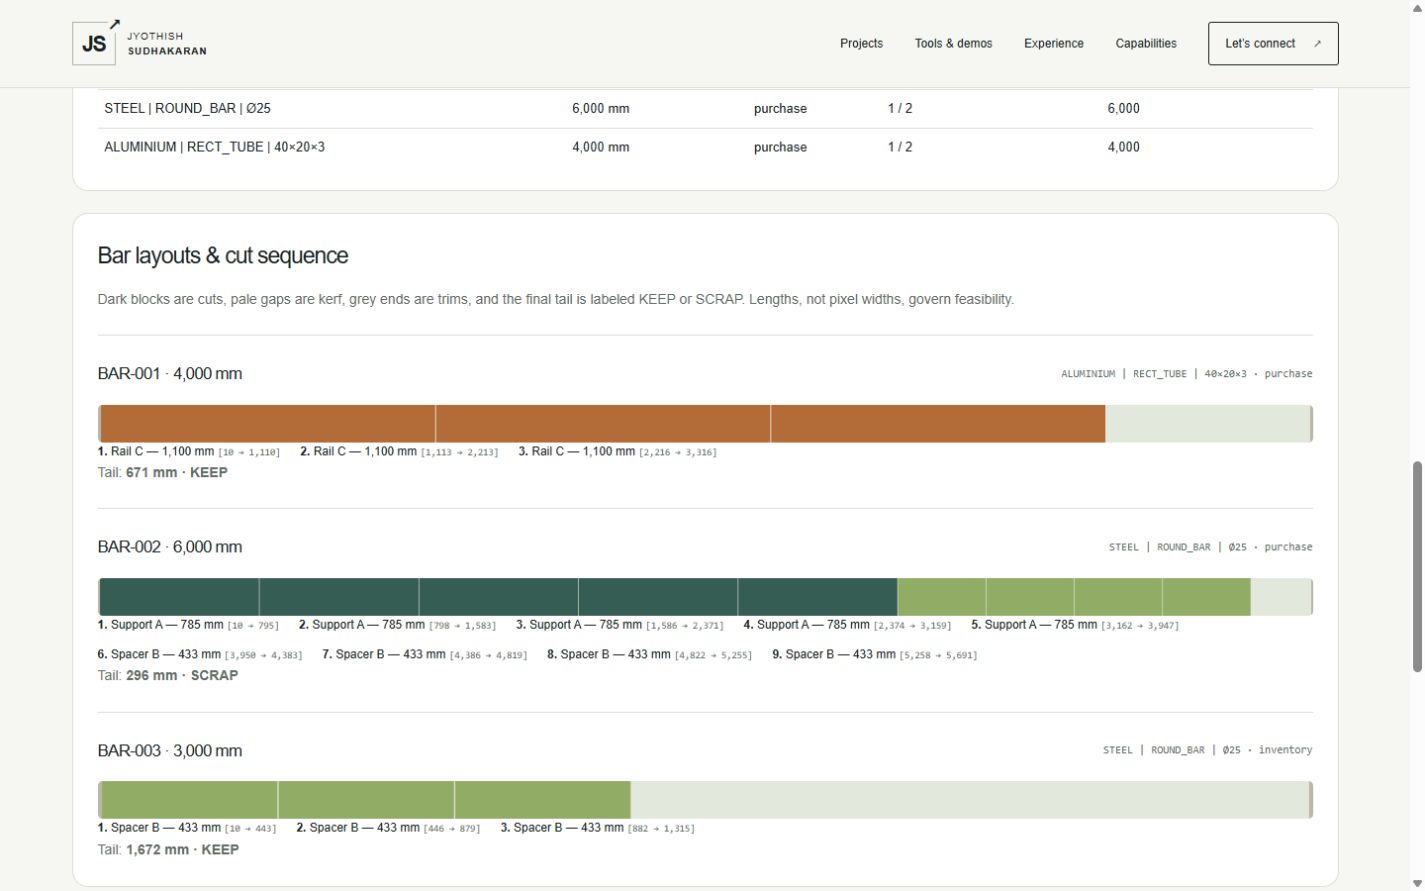Image resolution: width=1425 pixels, height=891 pixels.
Task: Click label '8. Spacer B — 433 mm'
Action: coord(609,654)
